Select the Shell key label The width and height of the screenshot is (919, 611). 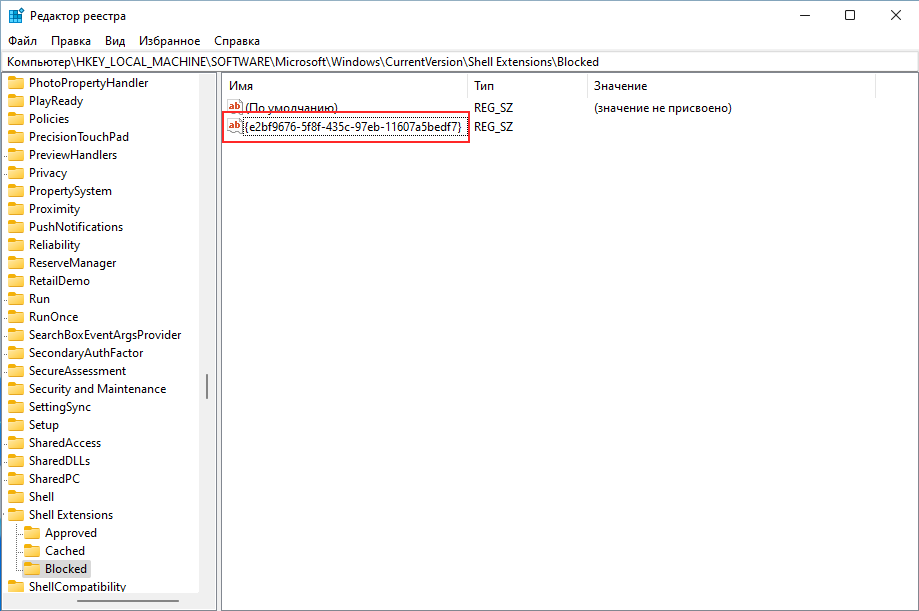(x=42, y=497)
